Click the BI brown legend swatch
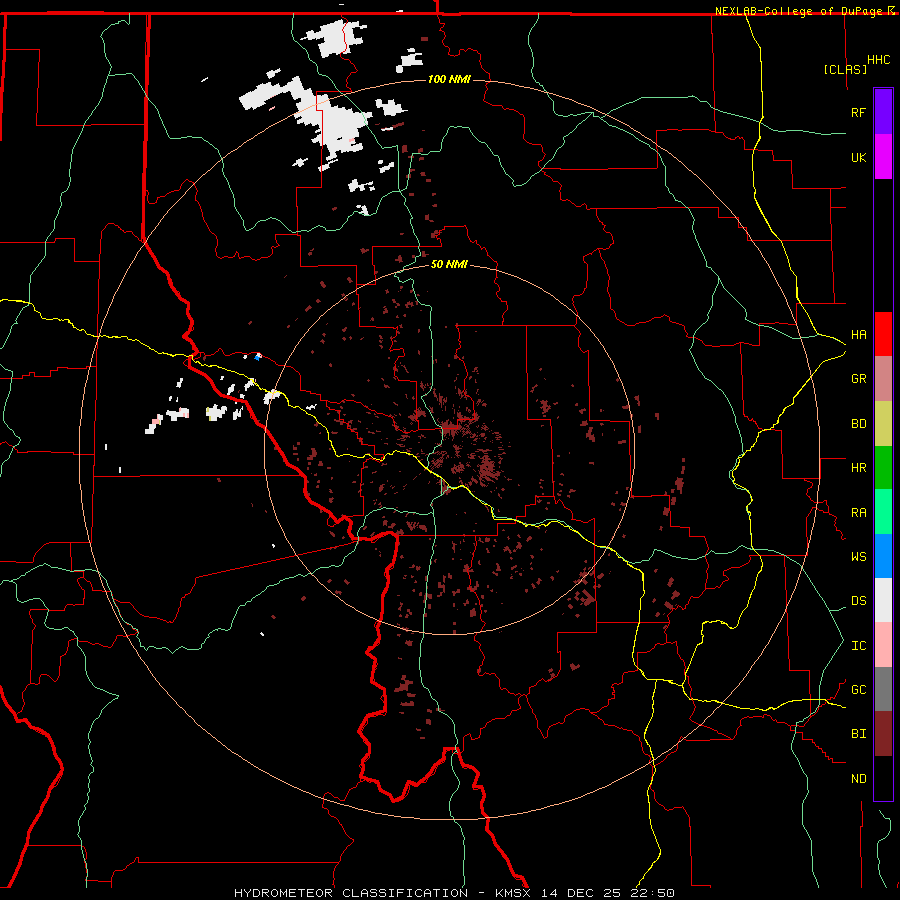The width and height of the screenshot is (900, 900). pos(883,734)
